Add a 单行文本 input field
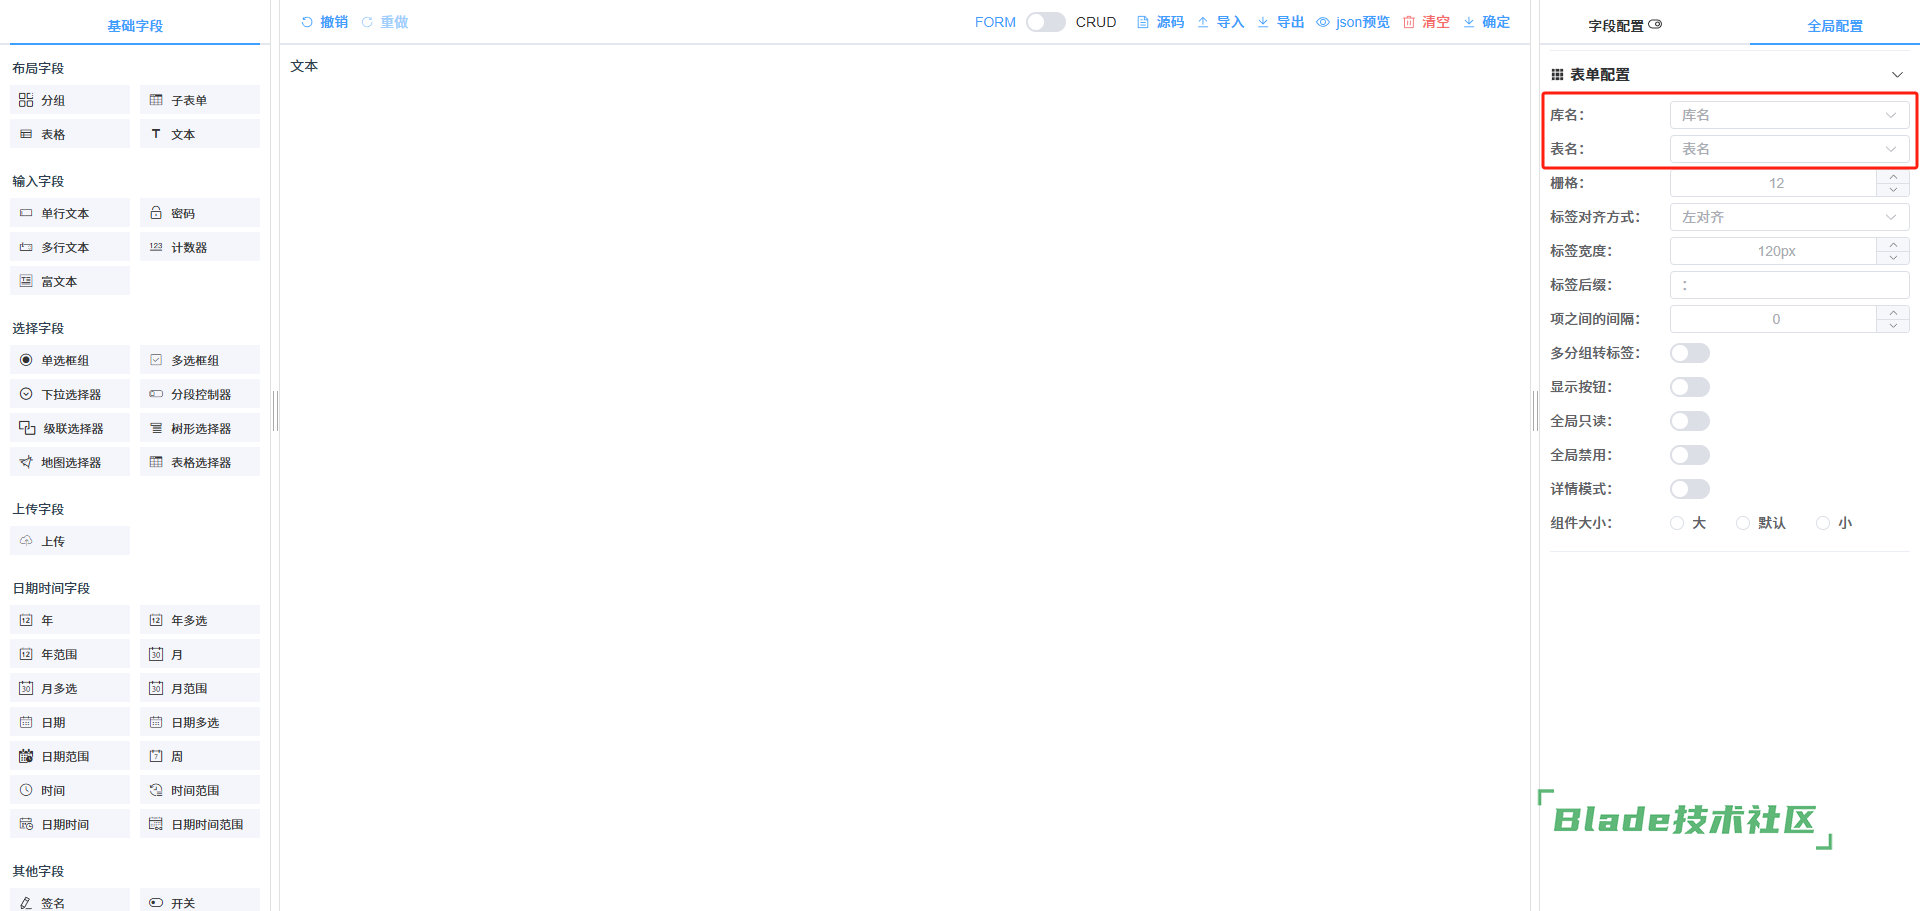Image resolution: width=1920 pixels, height=911 pixels. point(70,213)
